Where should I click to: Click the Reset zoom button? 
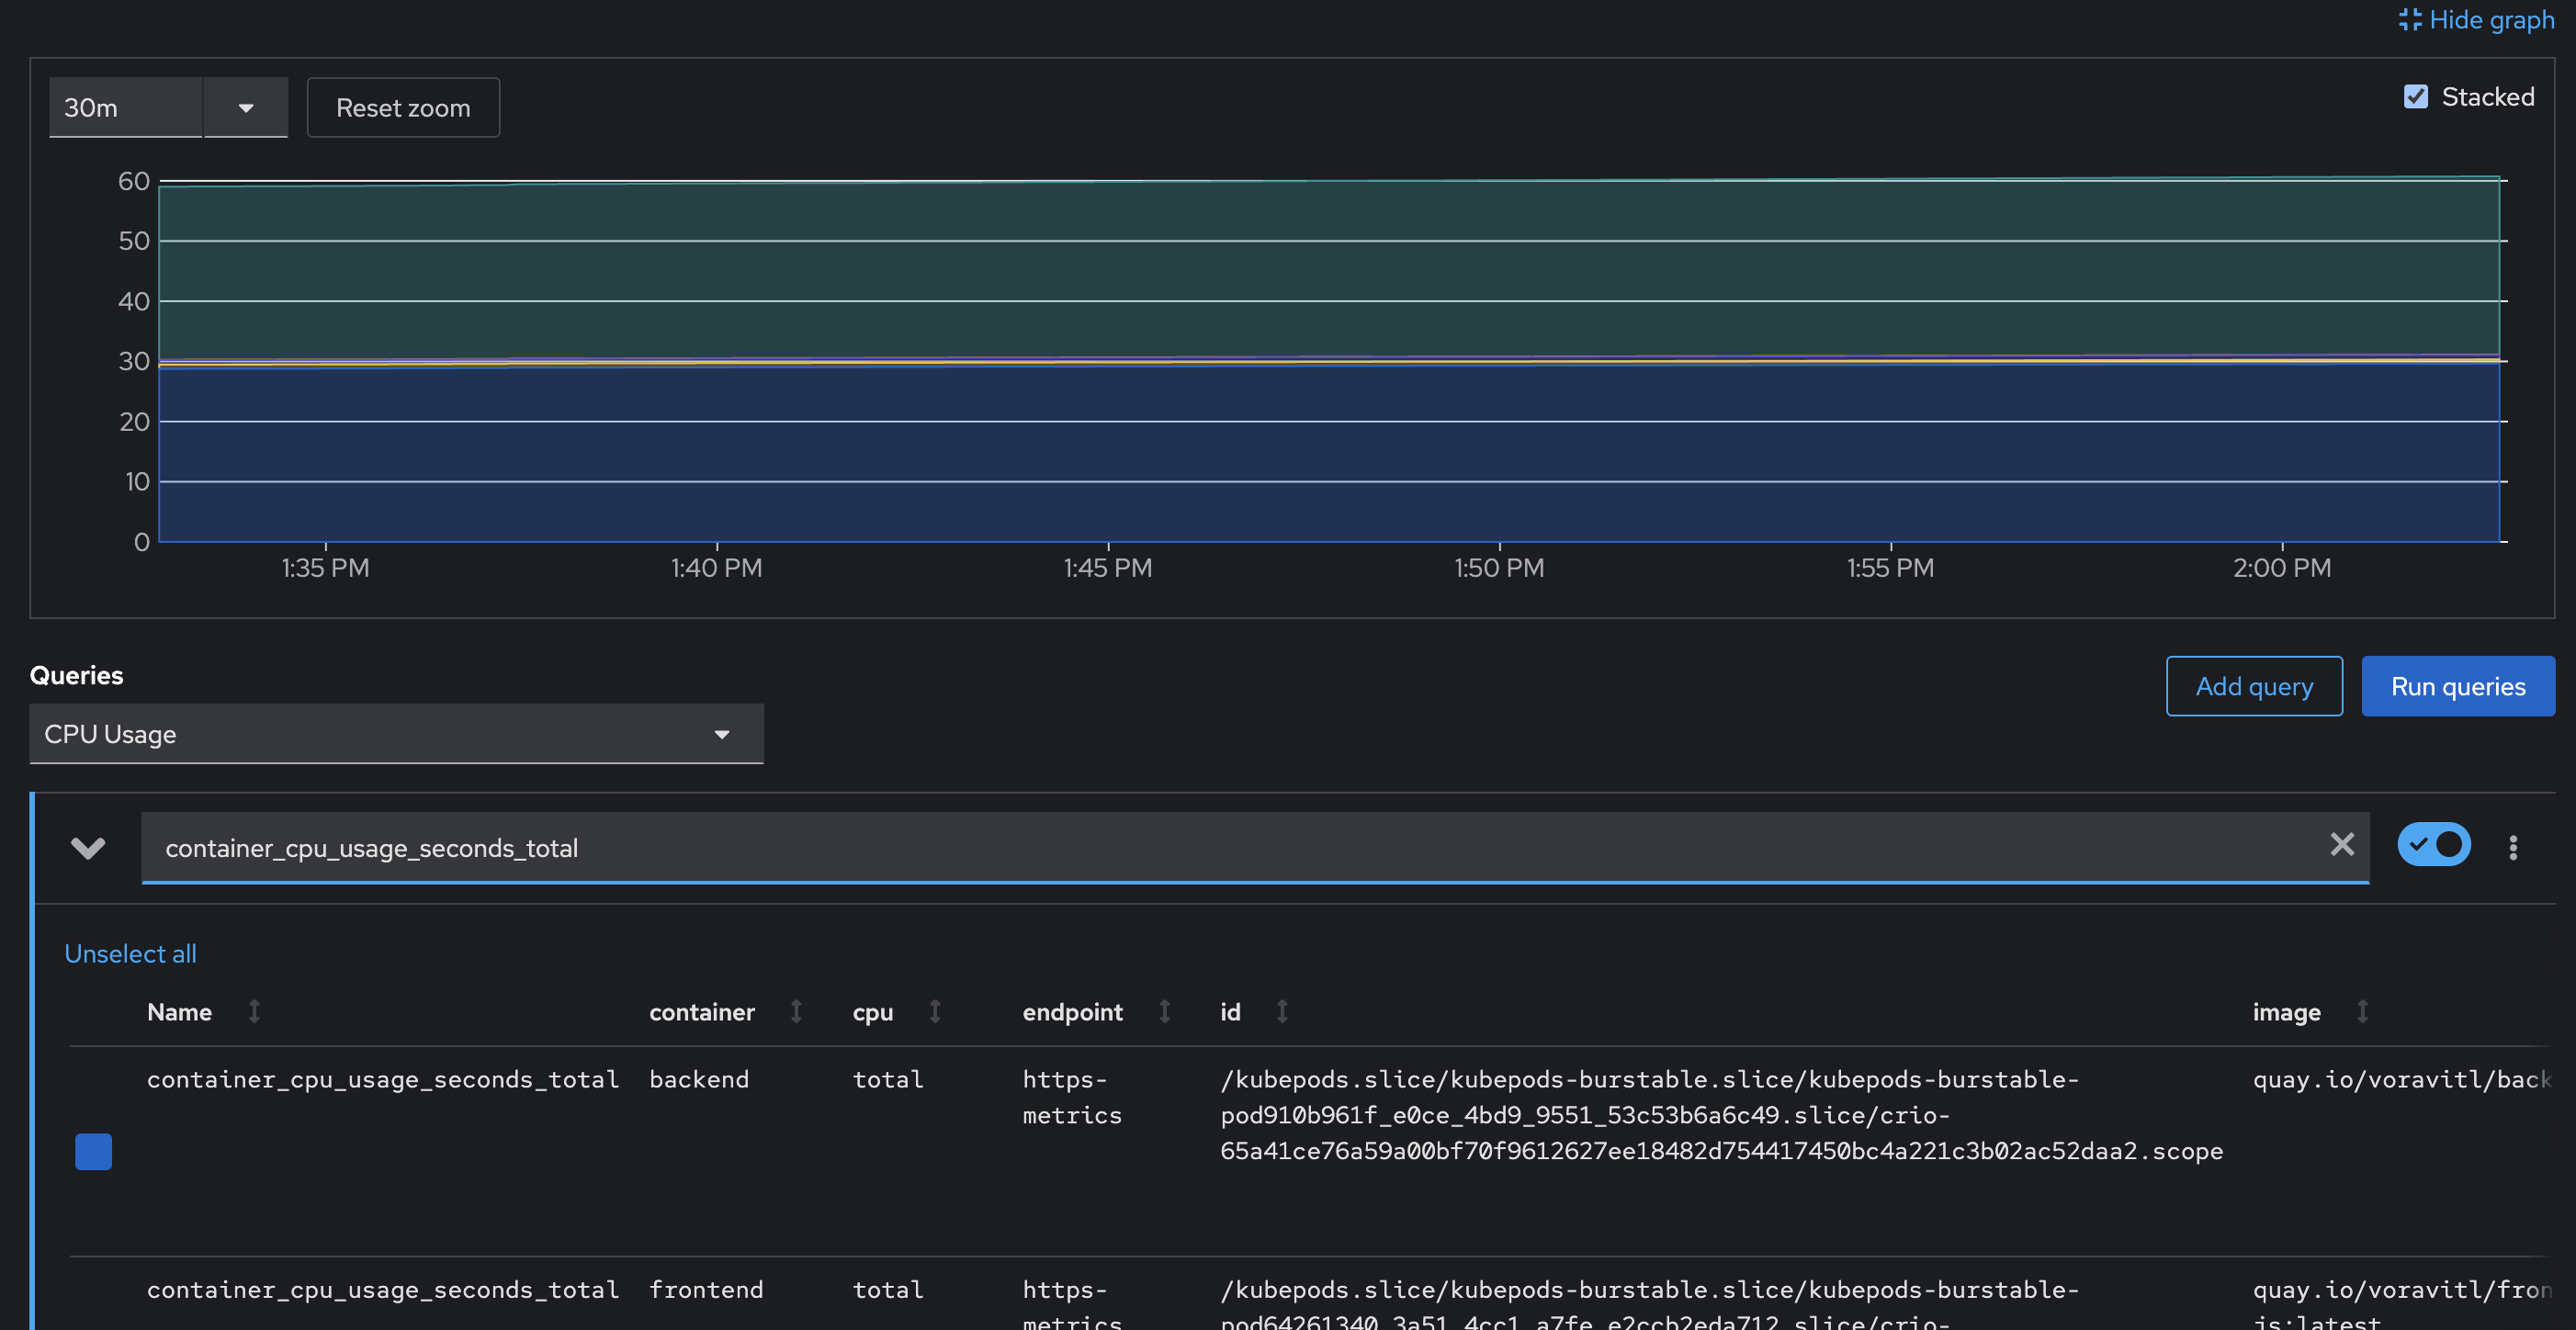point(403,108)
